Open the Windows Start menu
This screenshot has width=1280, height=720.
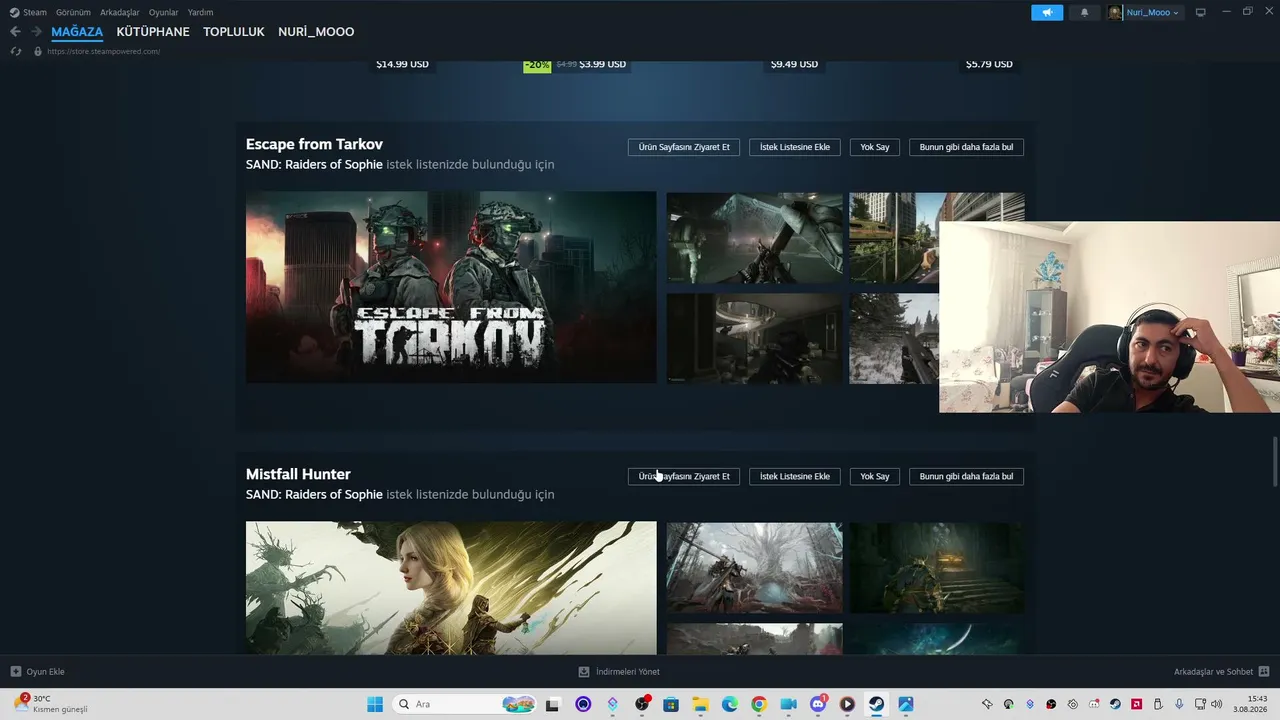click(x=375, y=704)
